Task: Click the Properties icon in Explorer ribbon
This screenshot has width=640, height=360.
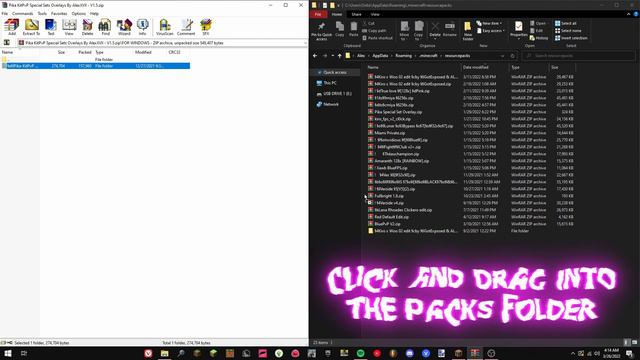Action: 518,29
